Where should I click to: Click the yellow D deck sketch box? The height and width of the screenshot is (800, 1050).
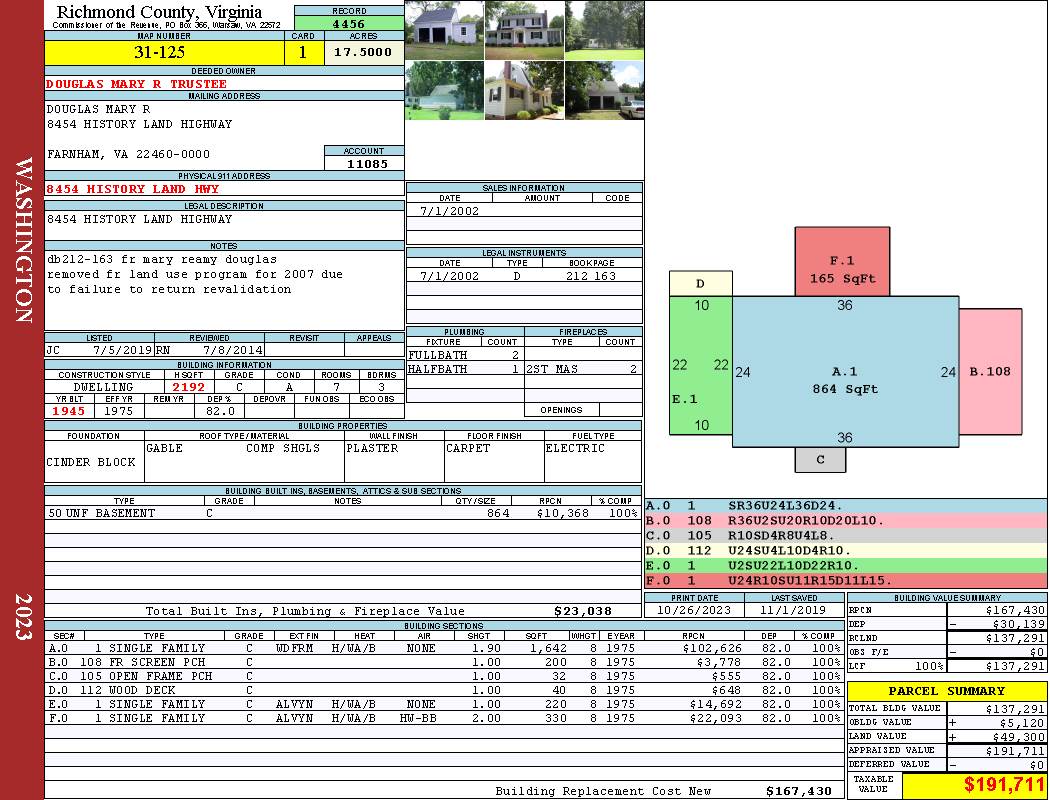point(700,284)
